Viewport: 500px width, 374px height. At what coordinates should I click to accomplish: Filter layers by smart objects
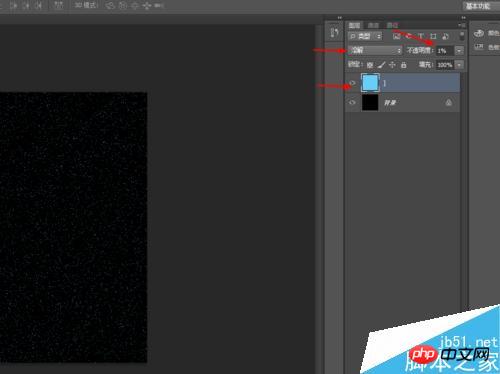445,36
